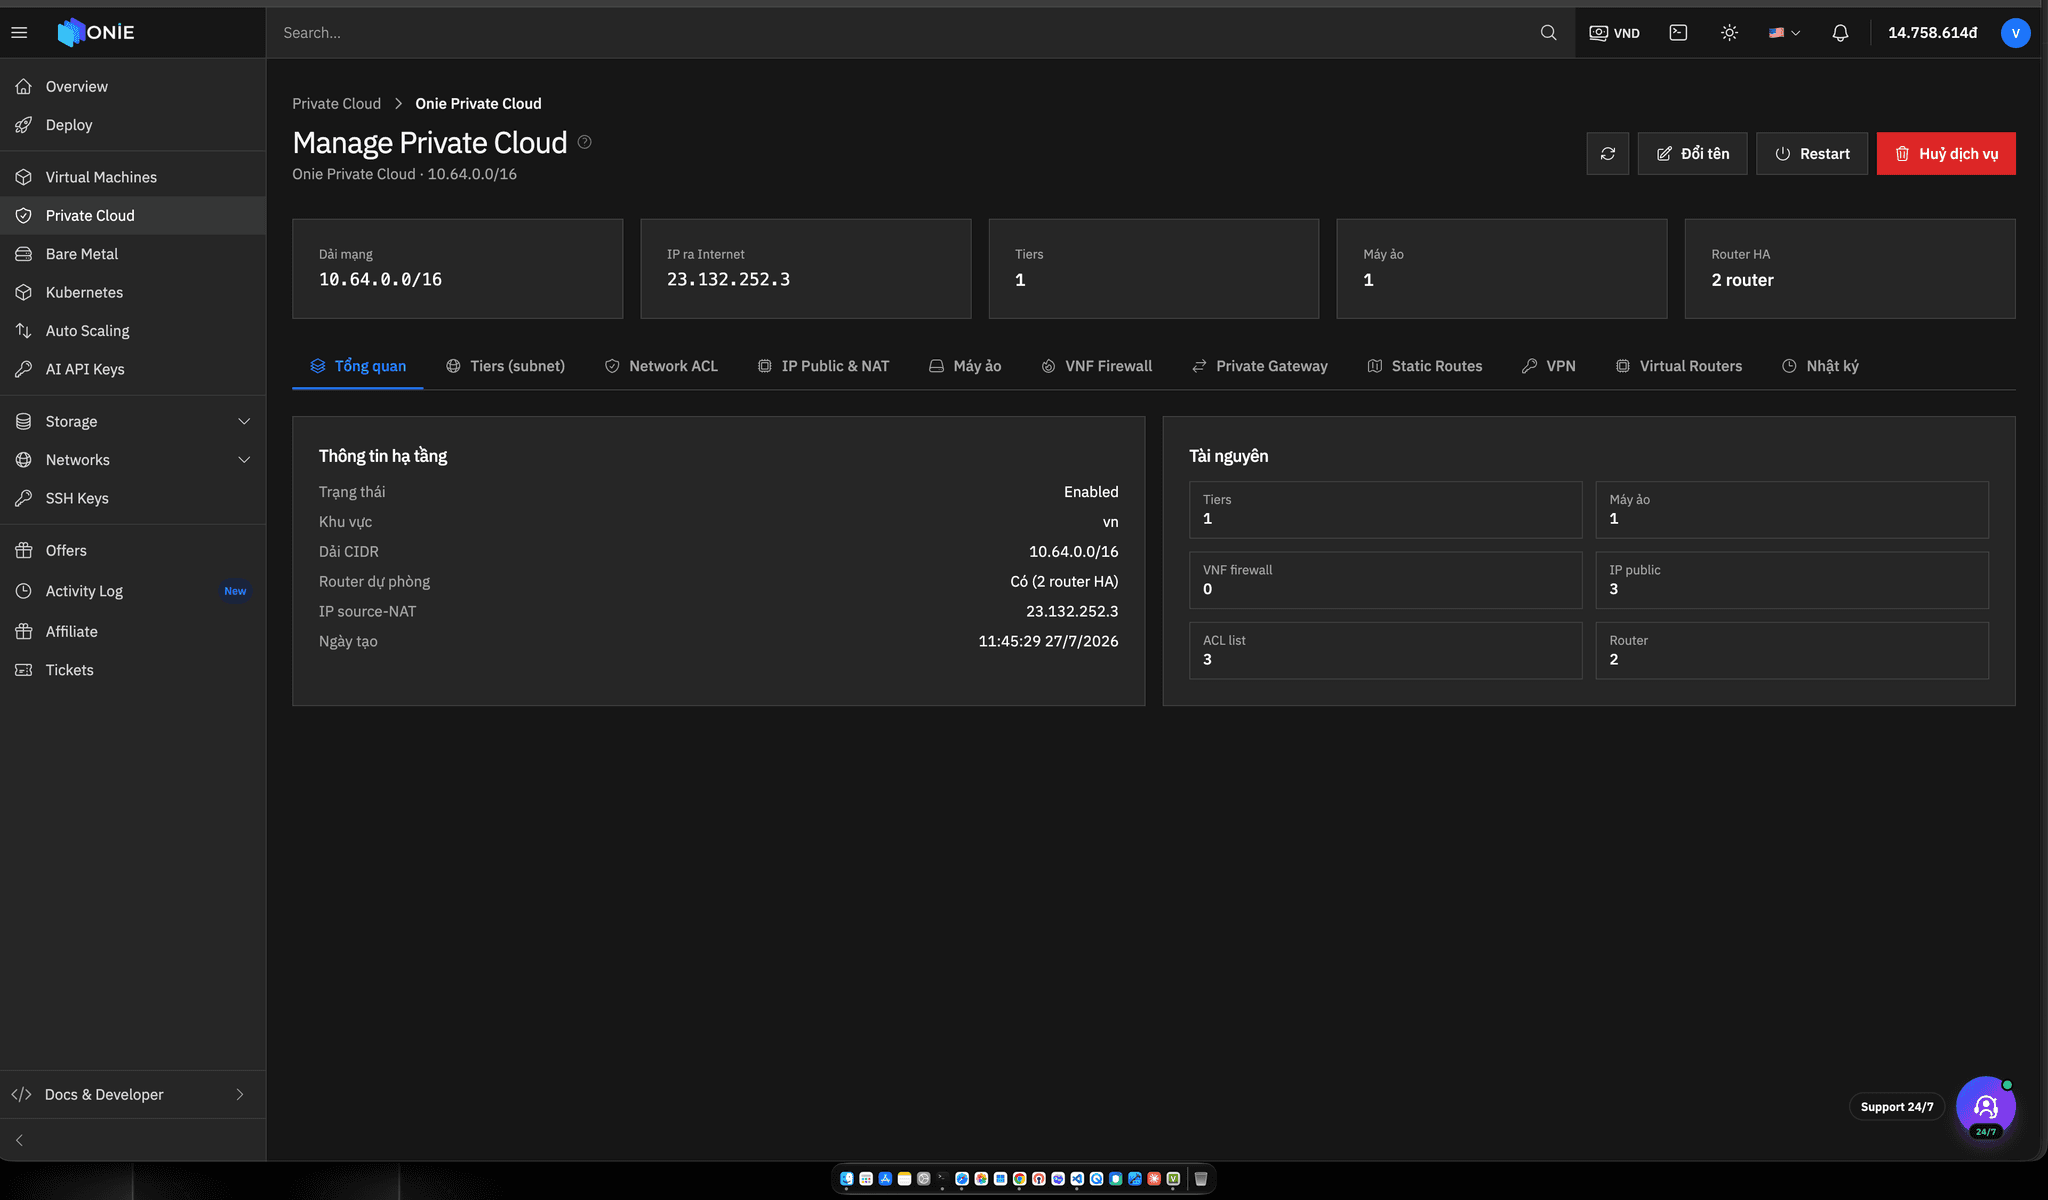The image size is (2048, 1200).
Task: Open Bare Metal in sidebar
Action: tap(133, 254)
